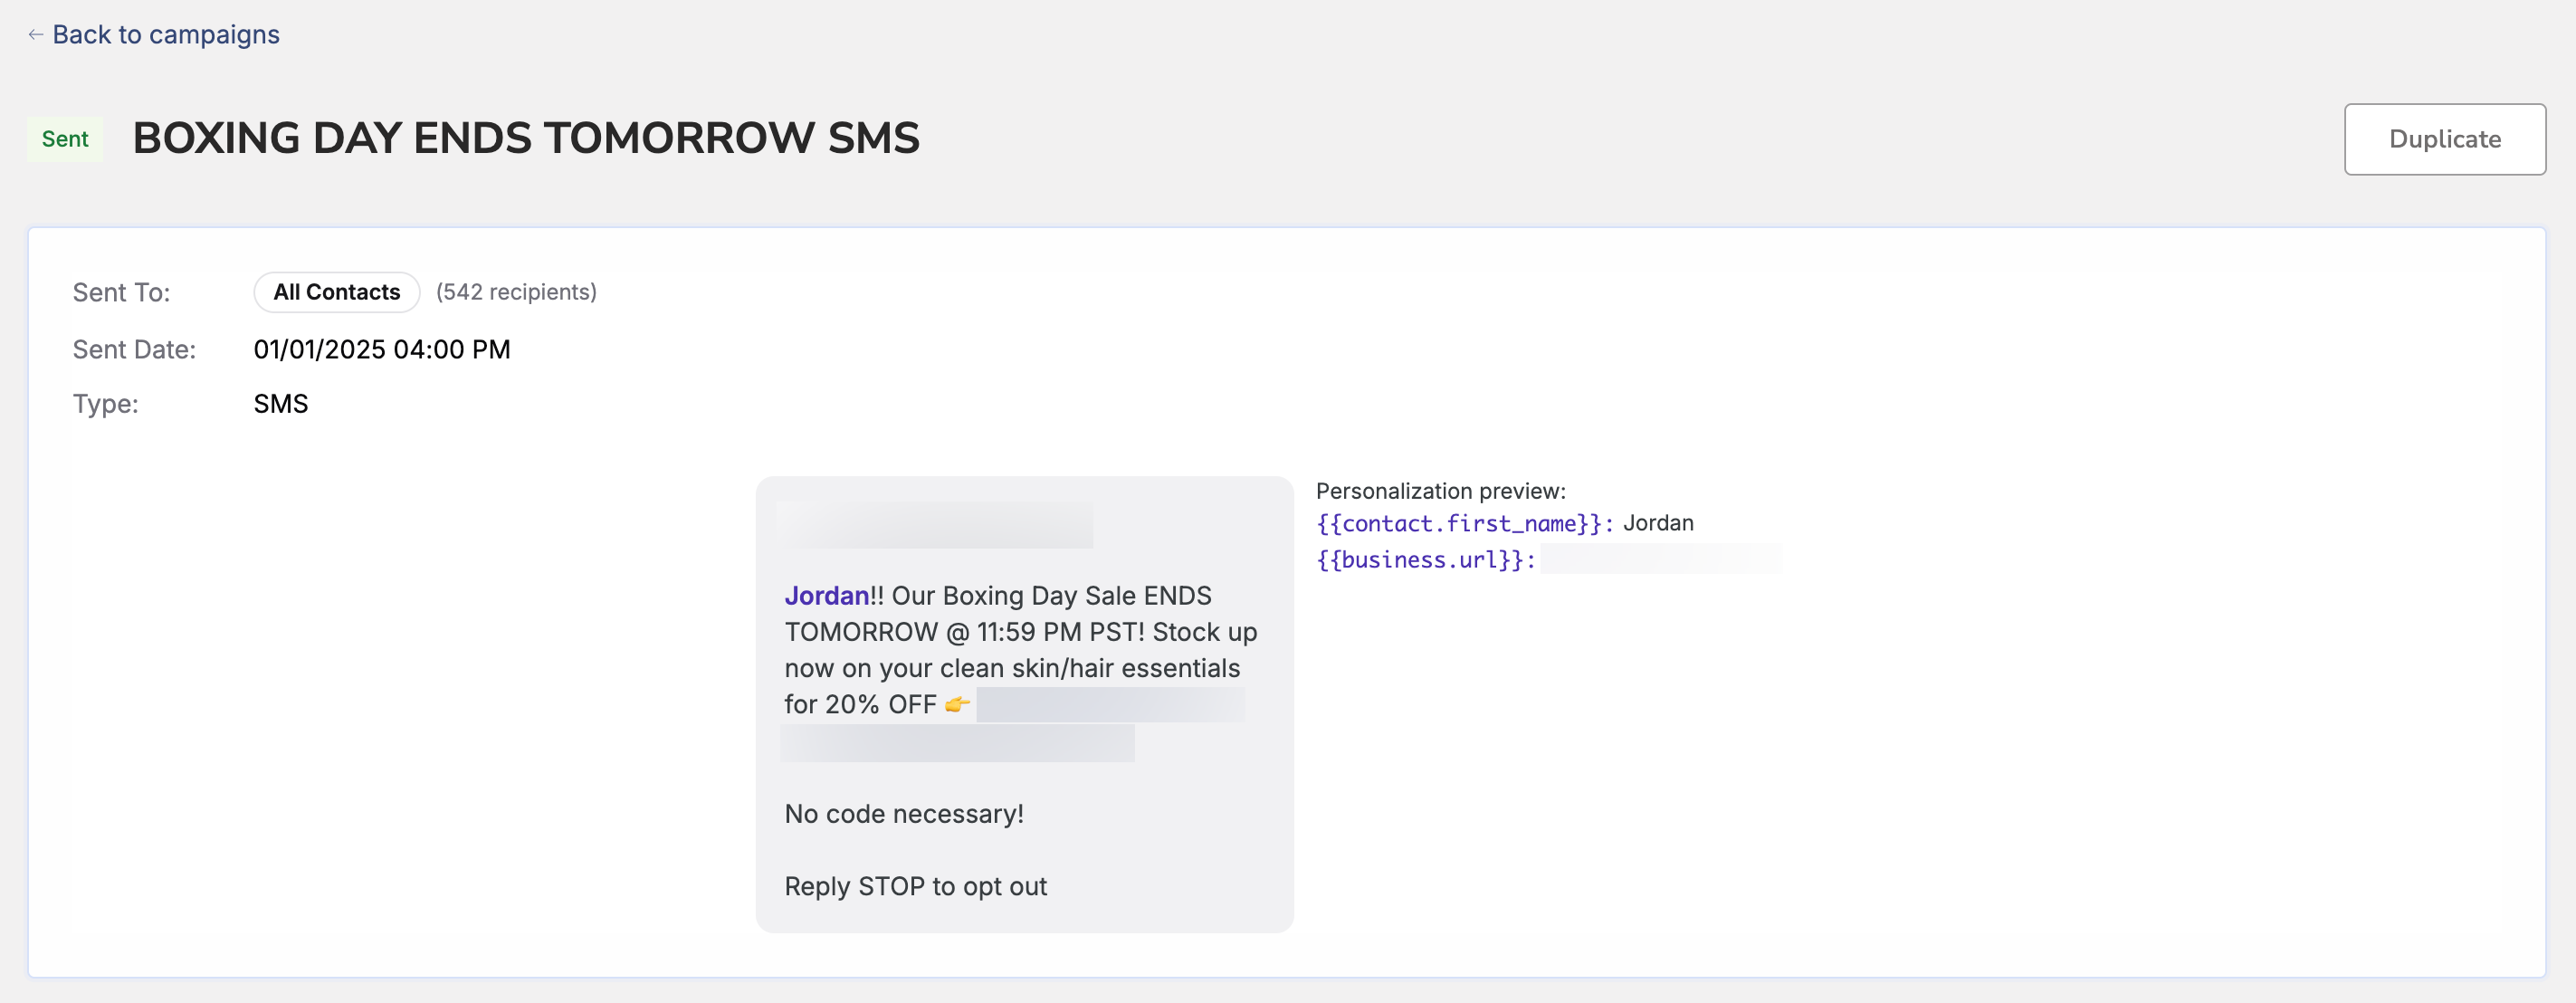Click the contact.first_name personalization token

click(1465, 523)
